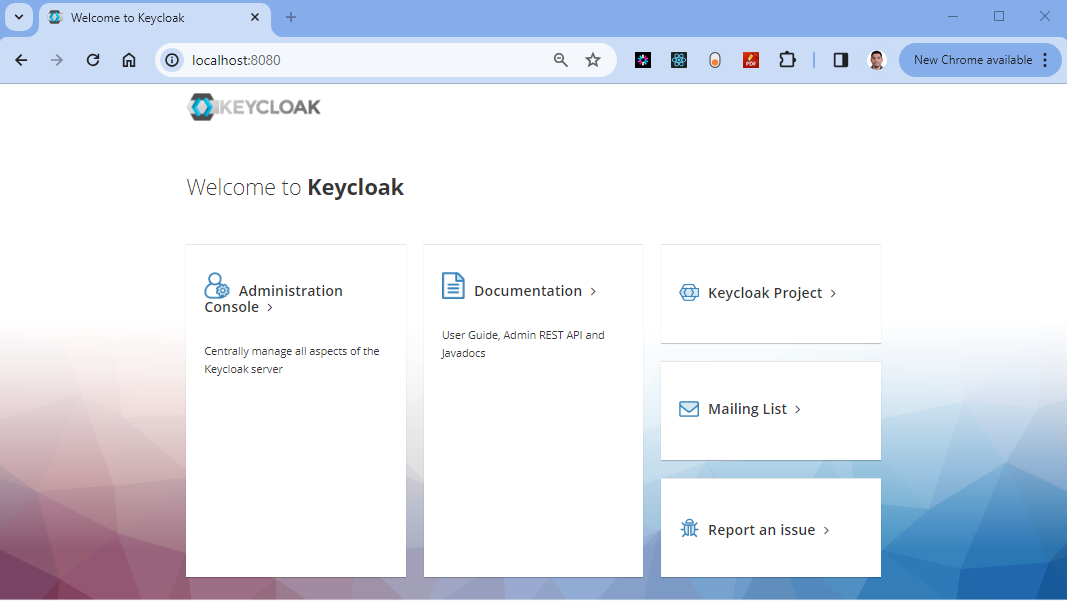Screen dimensions: 1067x601
Task: Open the React Developer Tools extension
Action: point(679,60)
